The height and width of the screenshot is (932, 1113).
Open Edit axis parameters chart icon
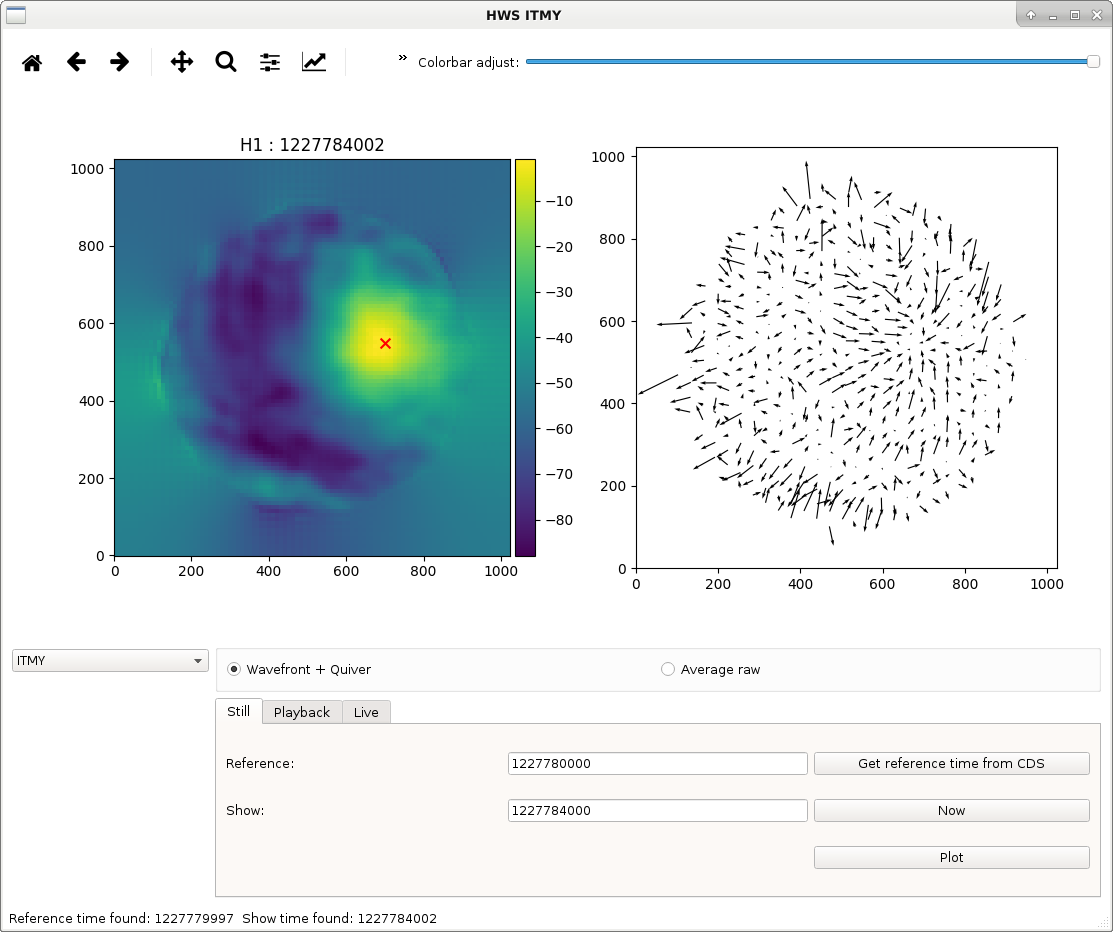coord(314,62)
